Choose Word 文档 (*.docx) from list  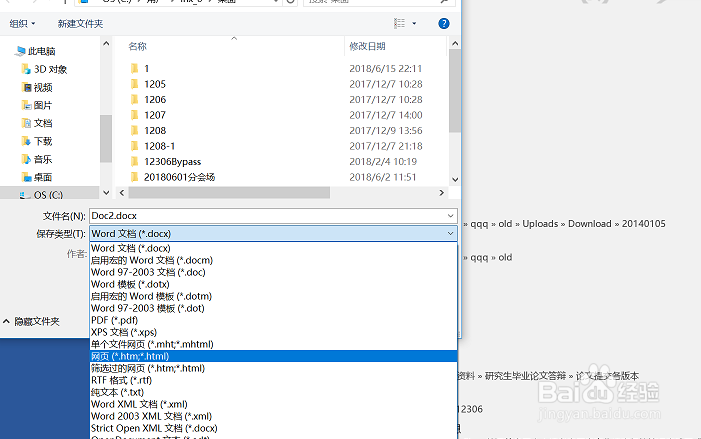point(273,248)
